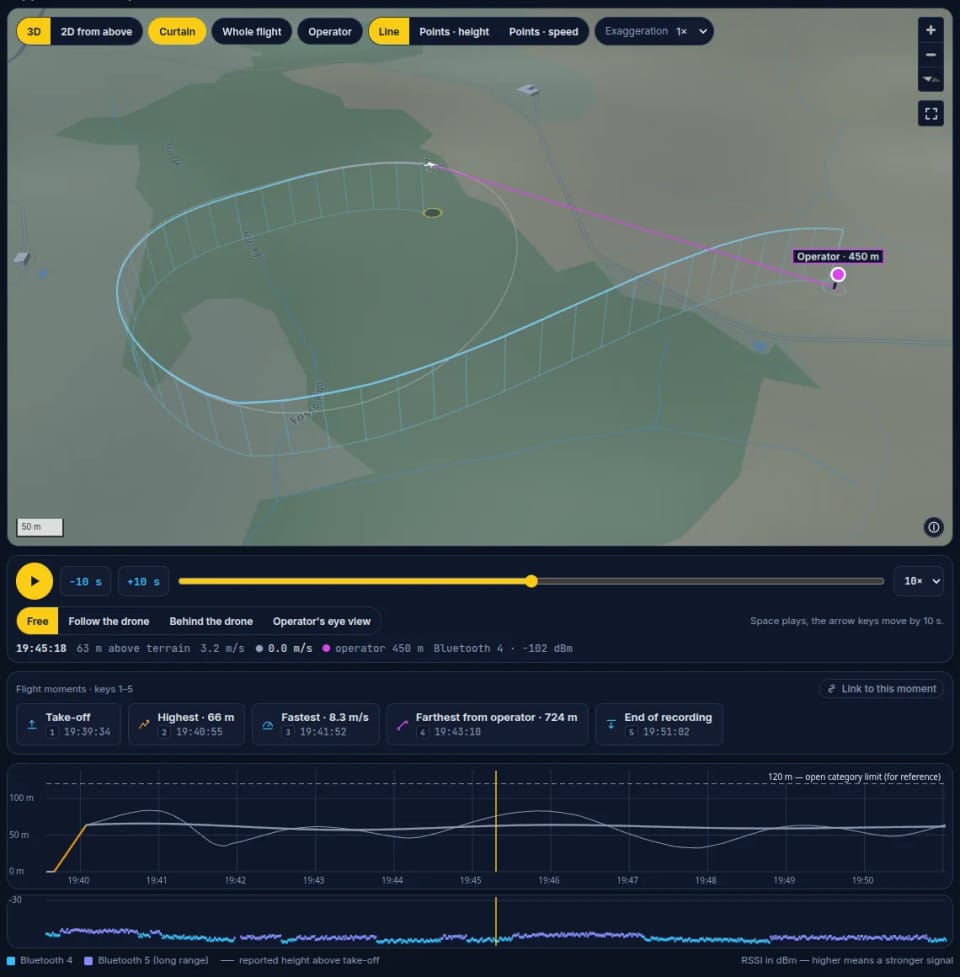The image size is (960, 977).
Task: Play the flight replay
Action: click(34, 581)
